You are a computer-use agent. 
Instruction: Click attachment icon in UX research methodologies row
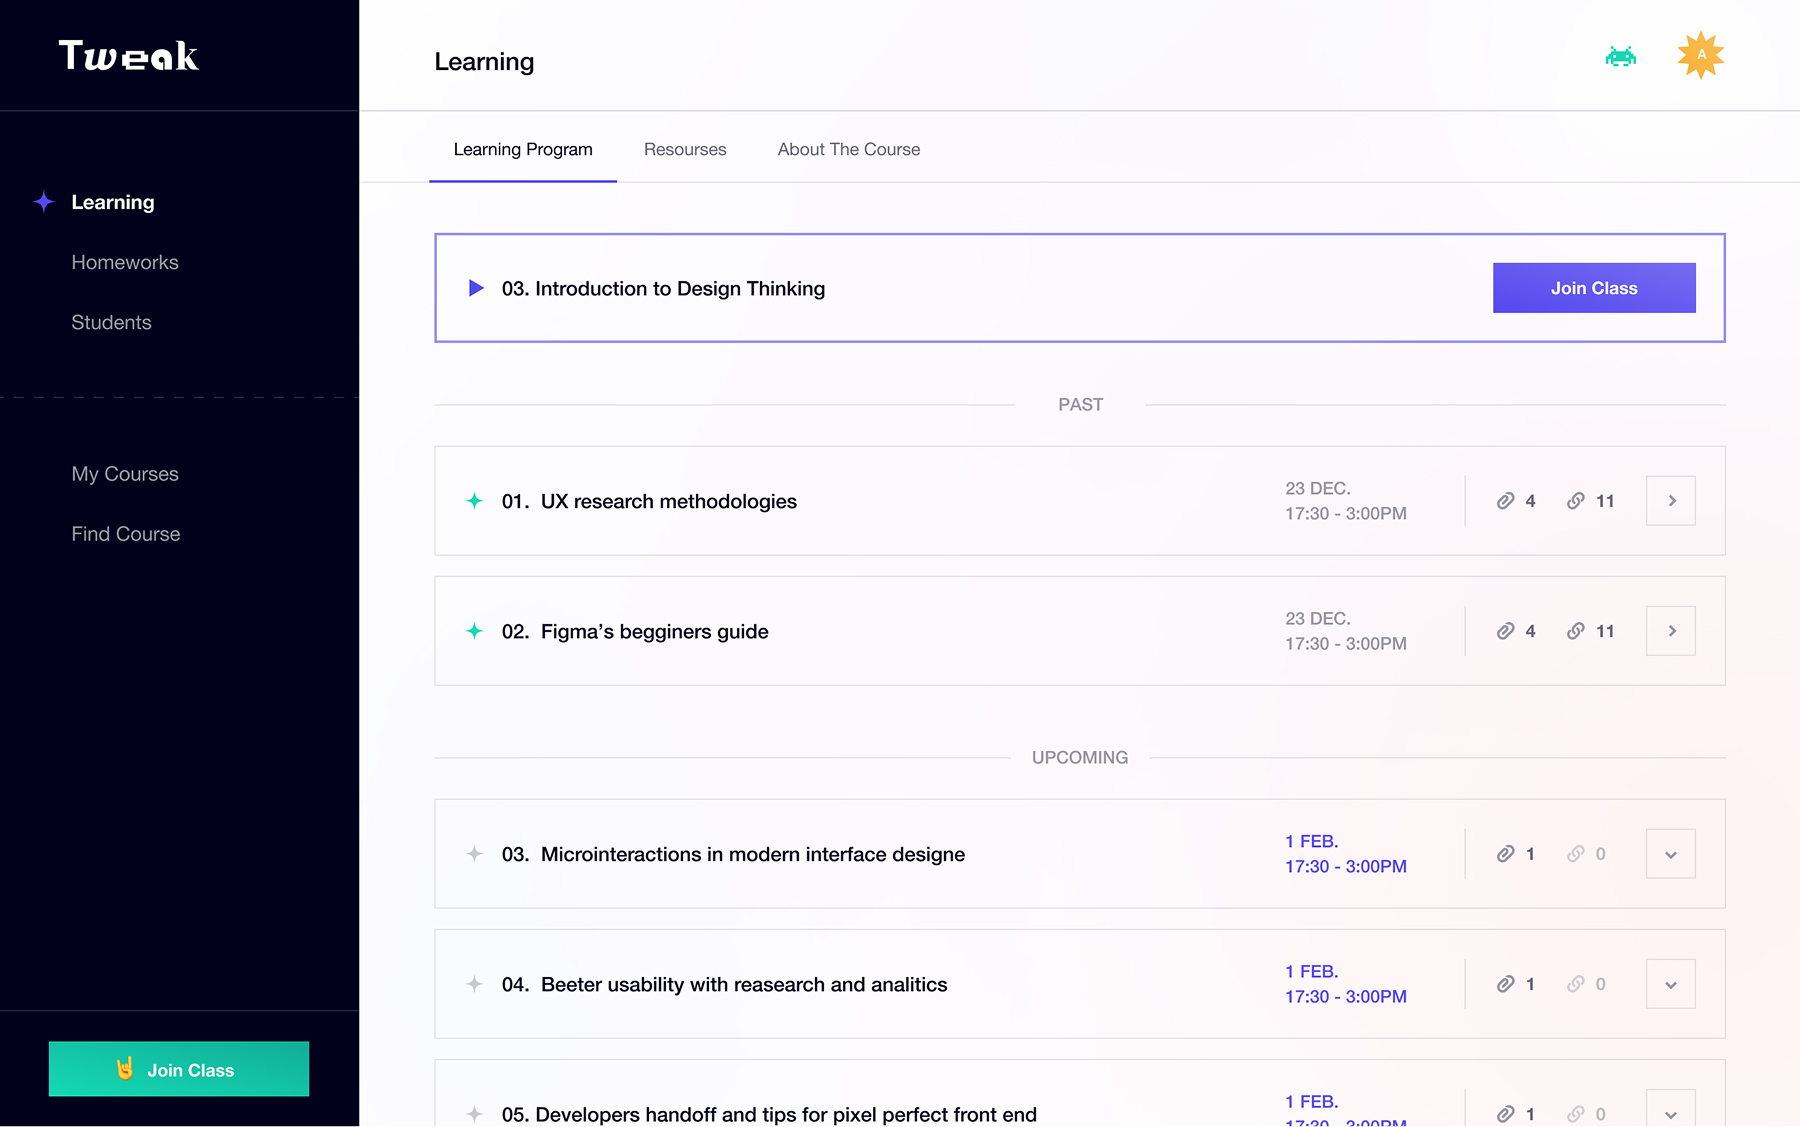(1505, 501)
